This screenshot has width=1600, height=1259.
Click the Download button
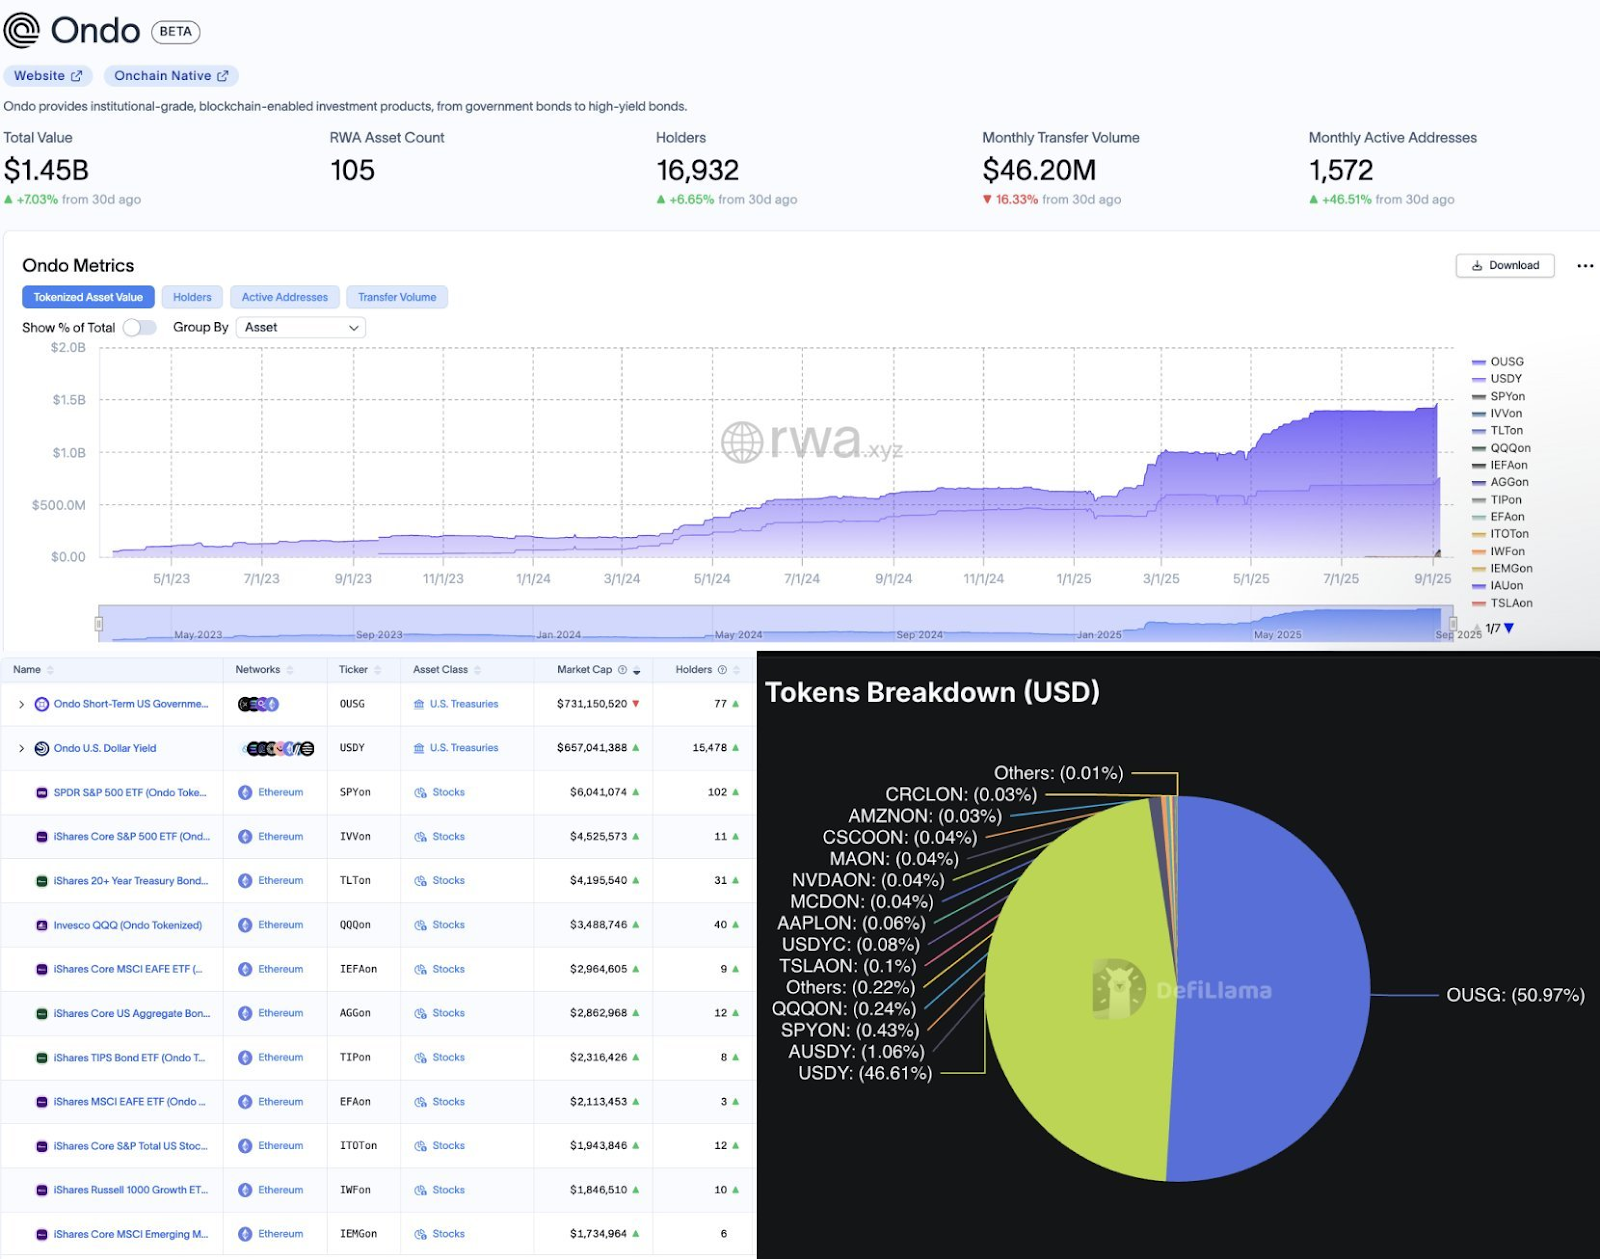point(1505,266)
